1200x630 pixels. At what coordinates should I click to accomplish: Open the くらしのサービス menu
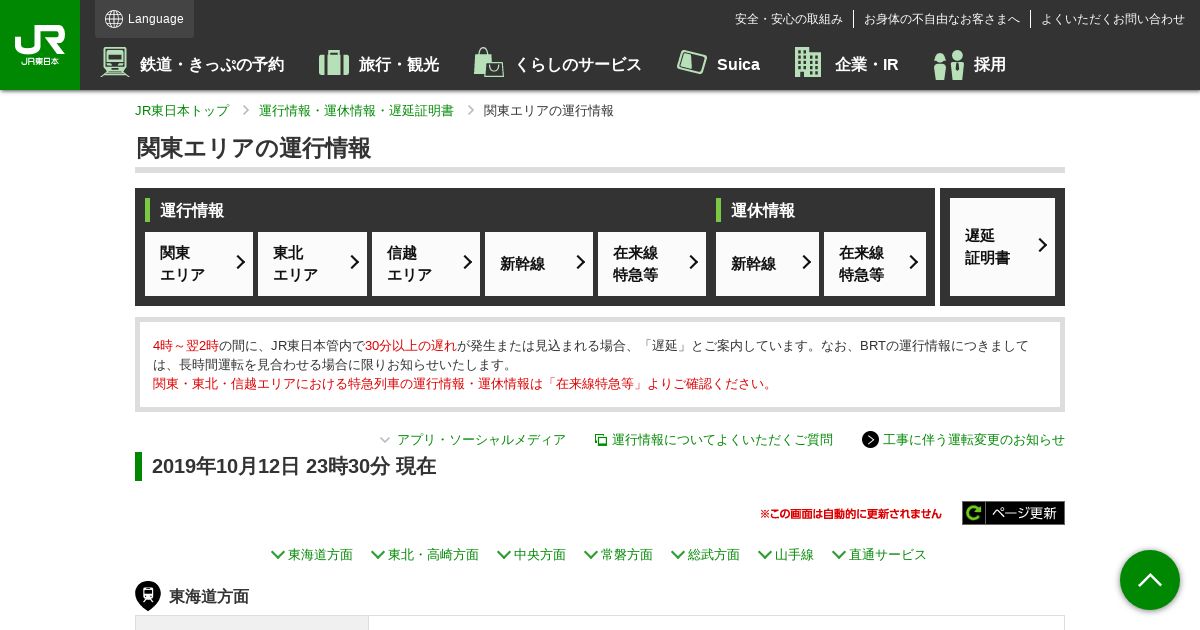tap(558, 63)
